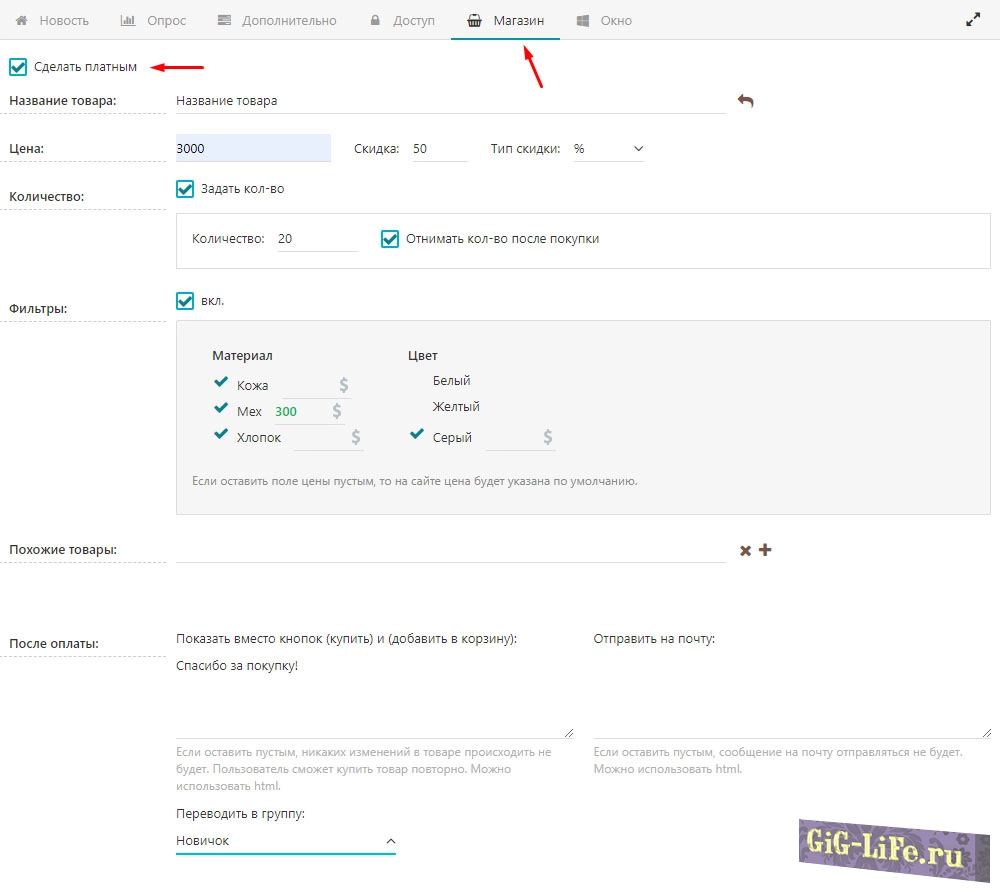Uncheck the Сделать платным checkbox
The height and width of the screenshot is (893, 1000).
18,67
